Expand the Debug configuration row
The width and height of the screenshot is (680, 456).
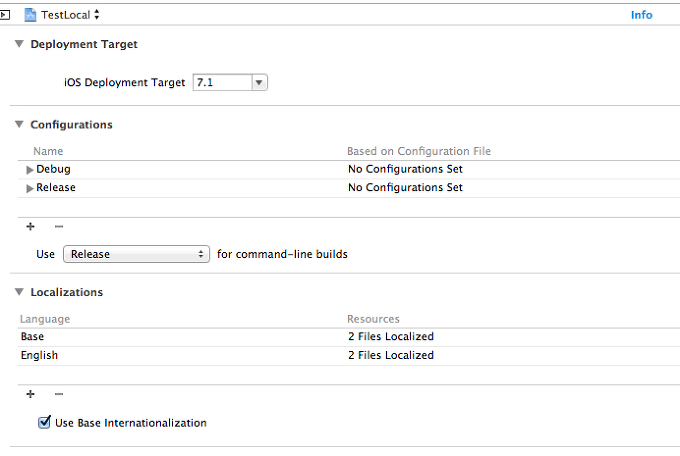click(x=29, y=170)
